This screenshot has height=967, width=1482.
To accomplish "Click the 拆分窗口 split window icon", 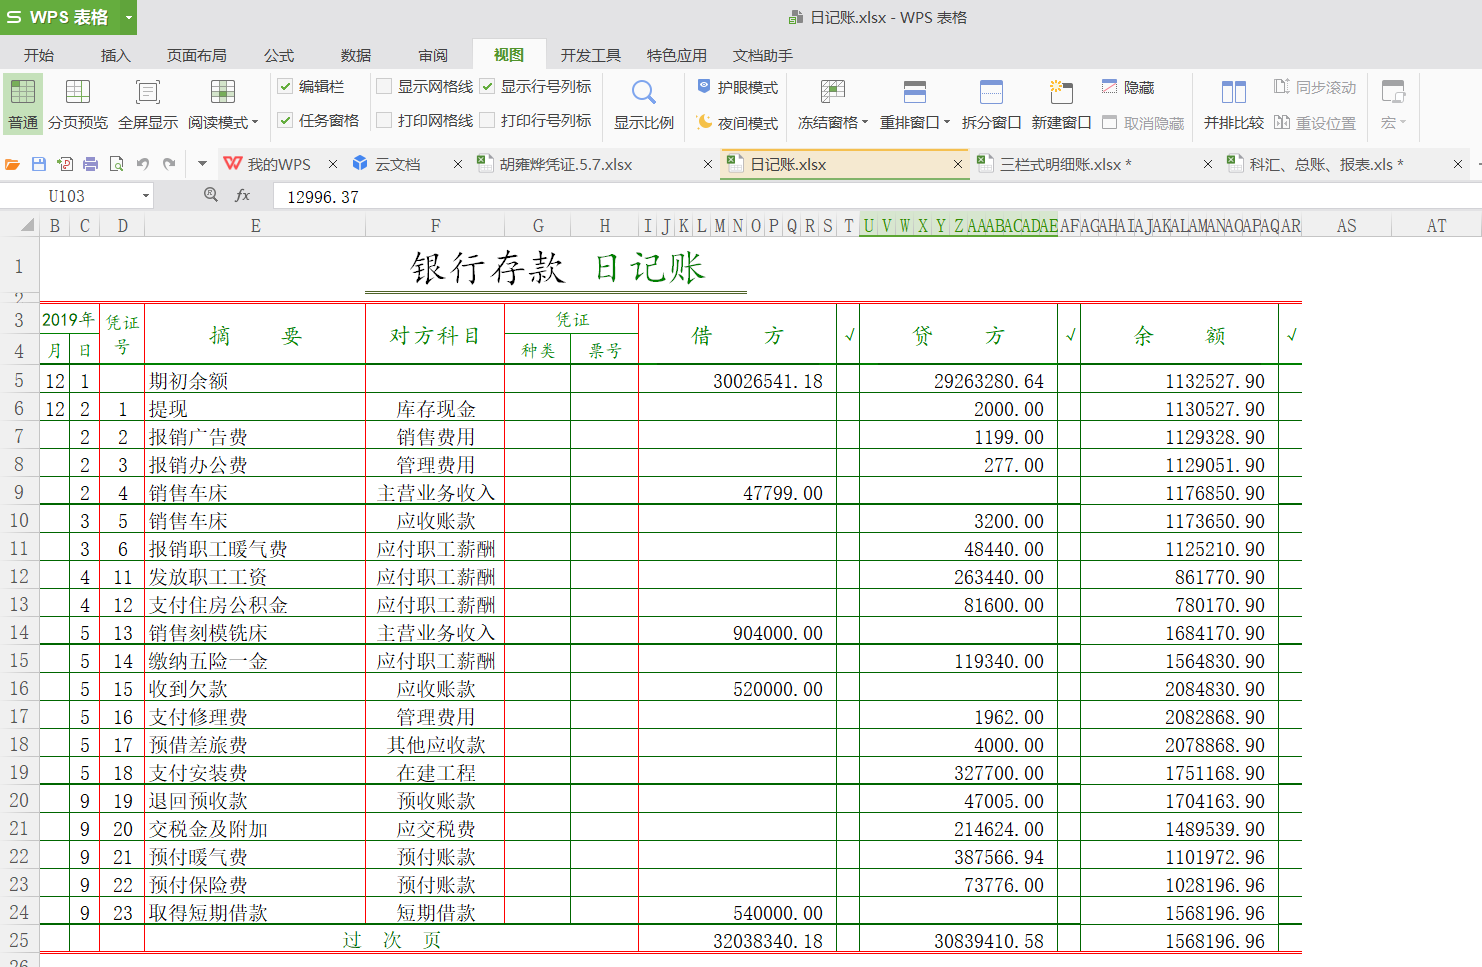I will [991, 94].
